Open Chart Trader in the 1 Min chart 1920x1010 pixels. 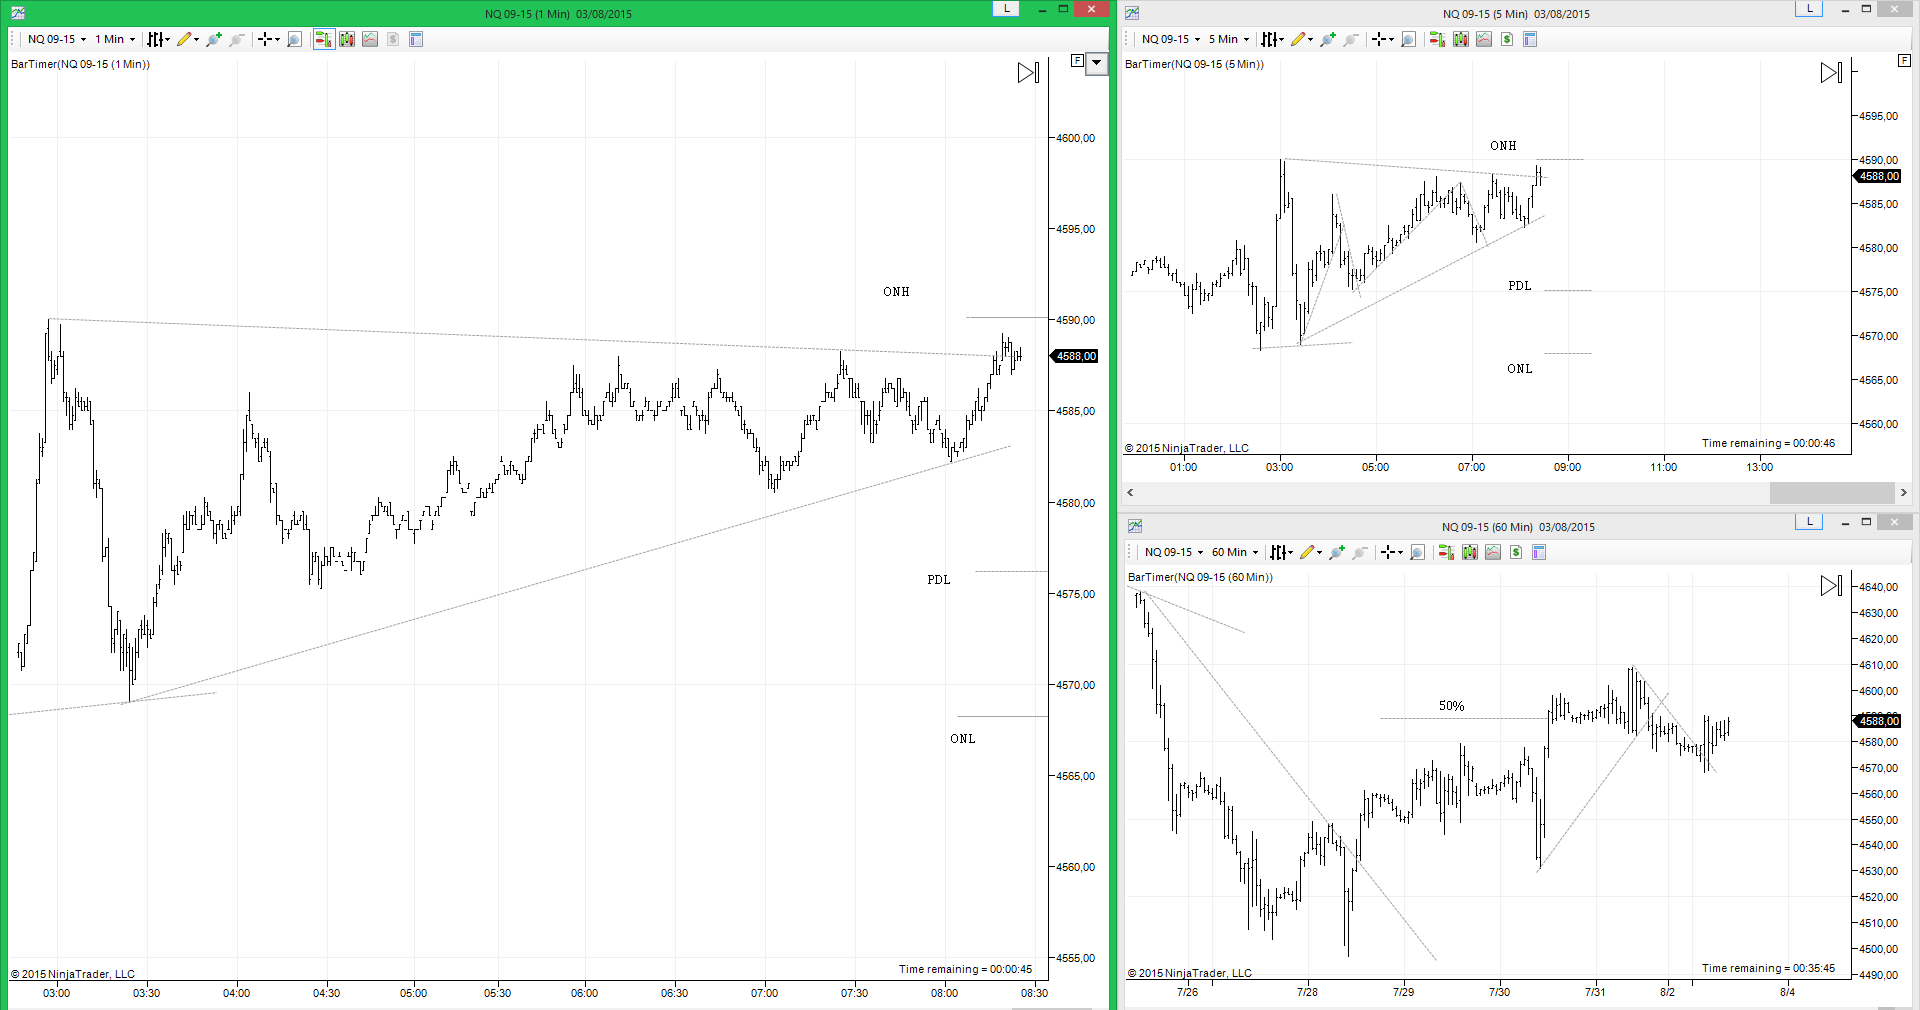[x=324, y=39]
